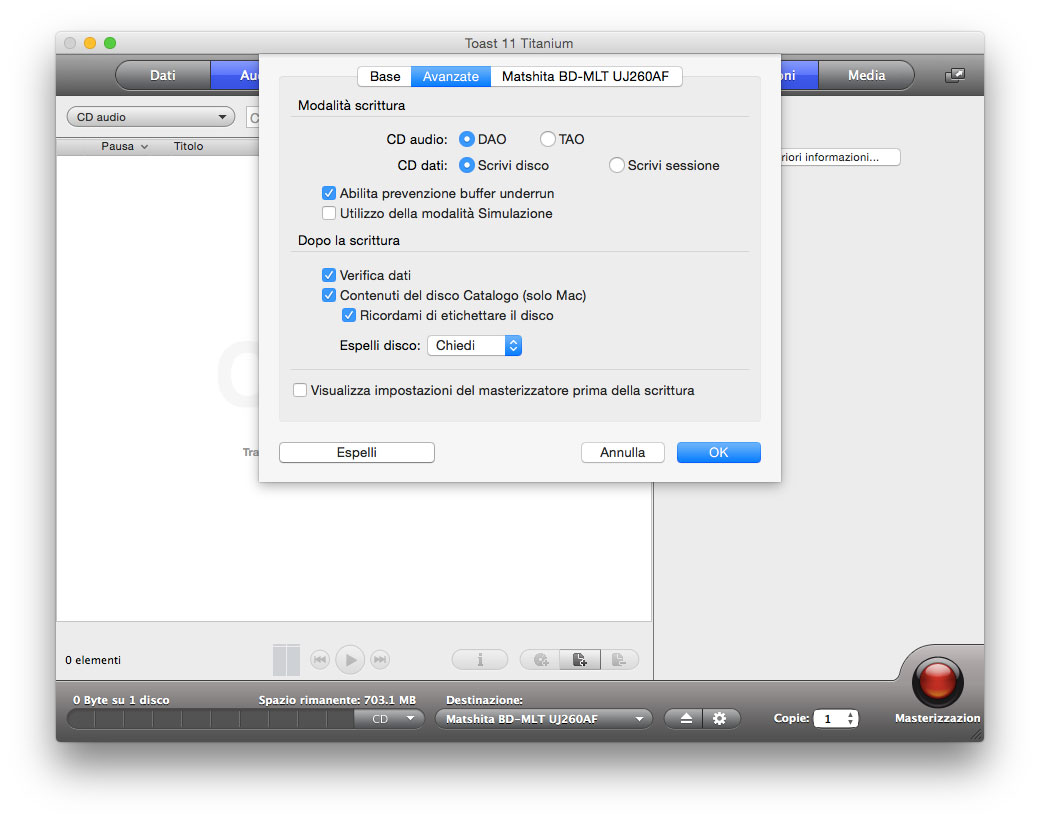The height and width of the screenshot is (822, 1040).
Task: Open the CD disc type dropdown
Action: pyautogui.click(x=389, y=719)
